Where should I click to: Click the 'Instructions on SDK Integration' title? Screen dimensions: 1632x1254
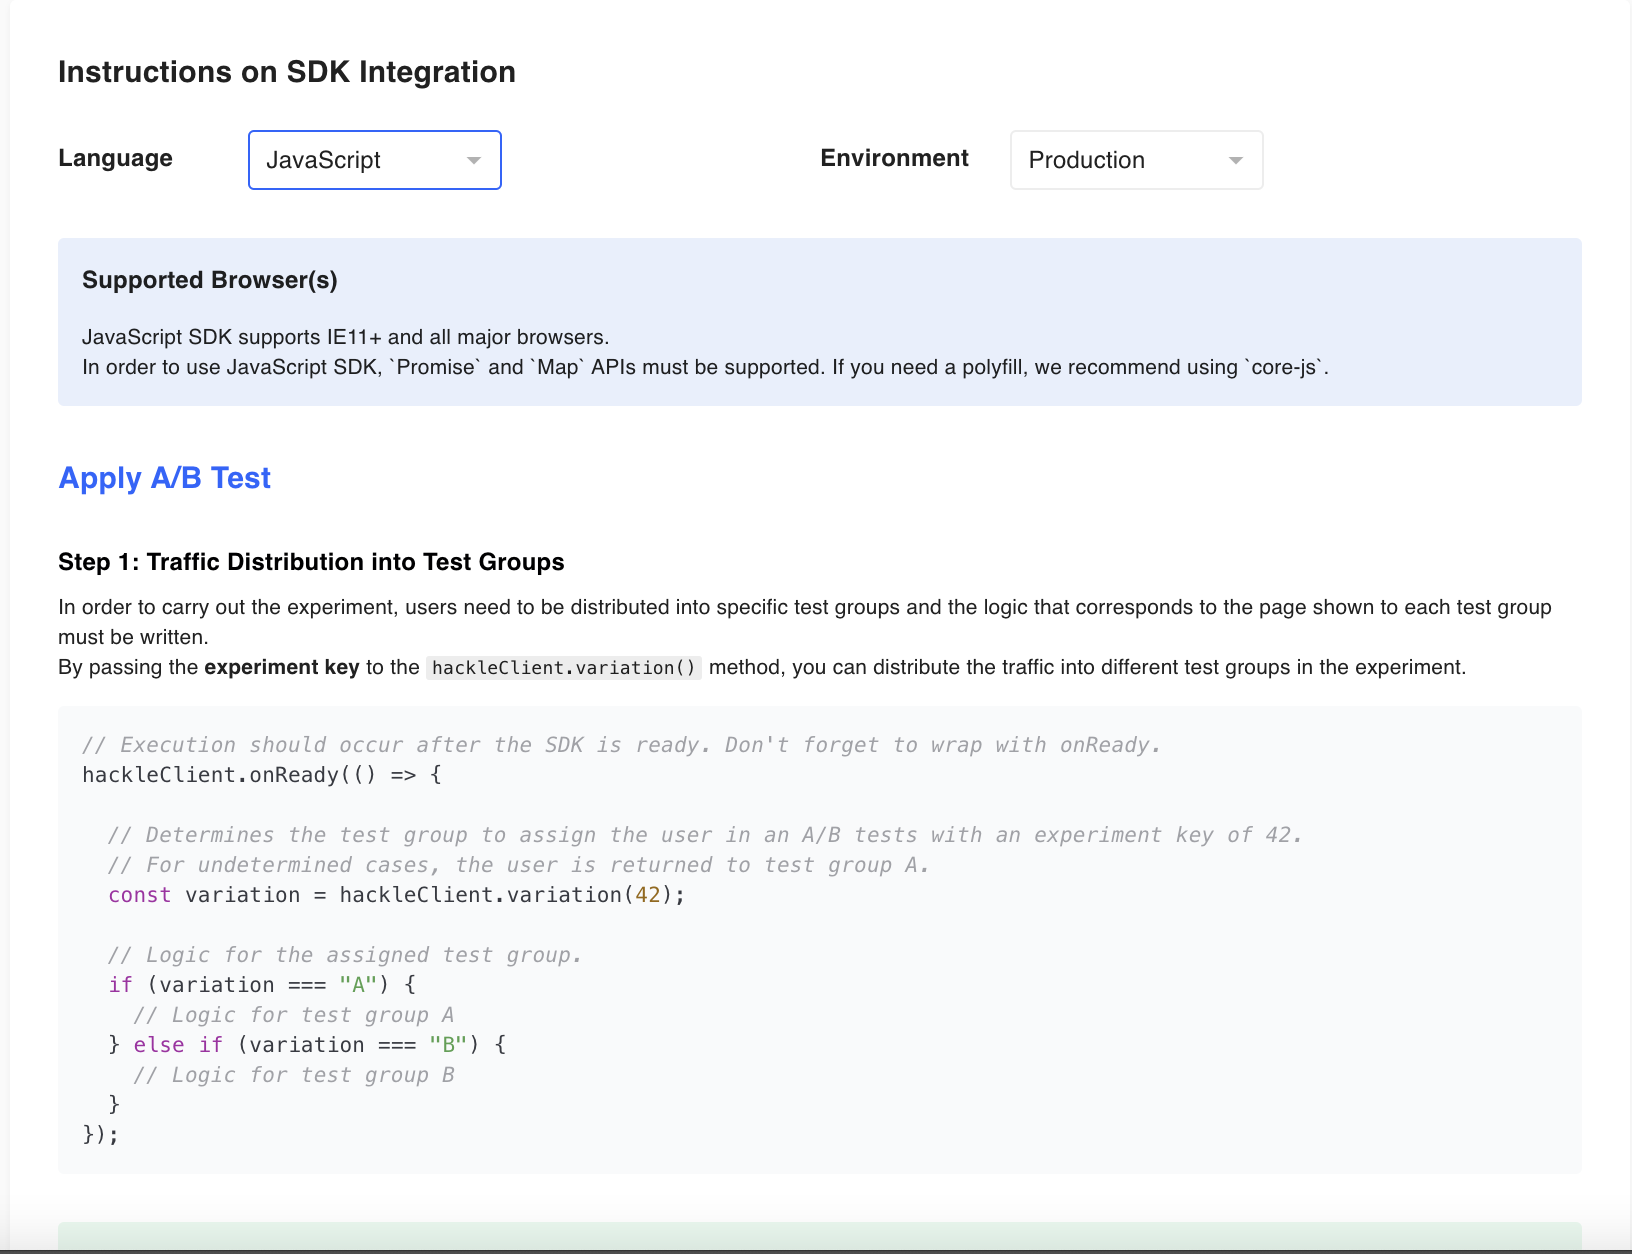(287, 72)
